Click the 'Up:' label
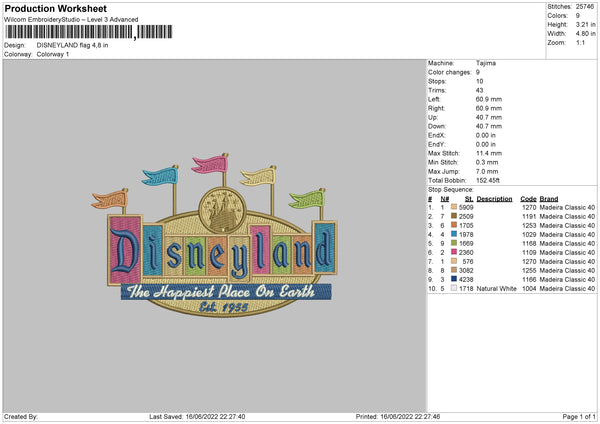Viewport: 600px width, 424px height. coord(433,117)
